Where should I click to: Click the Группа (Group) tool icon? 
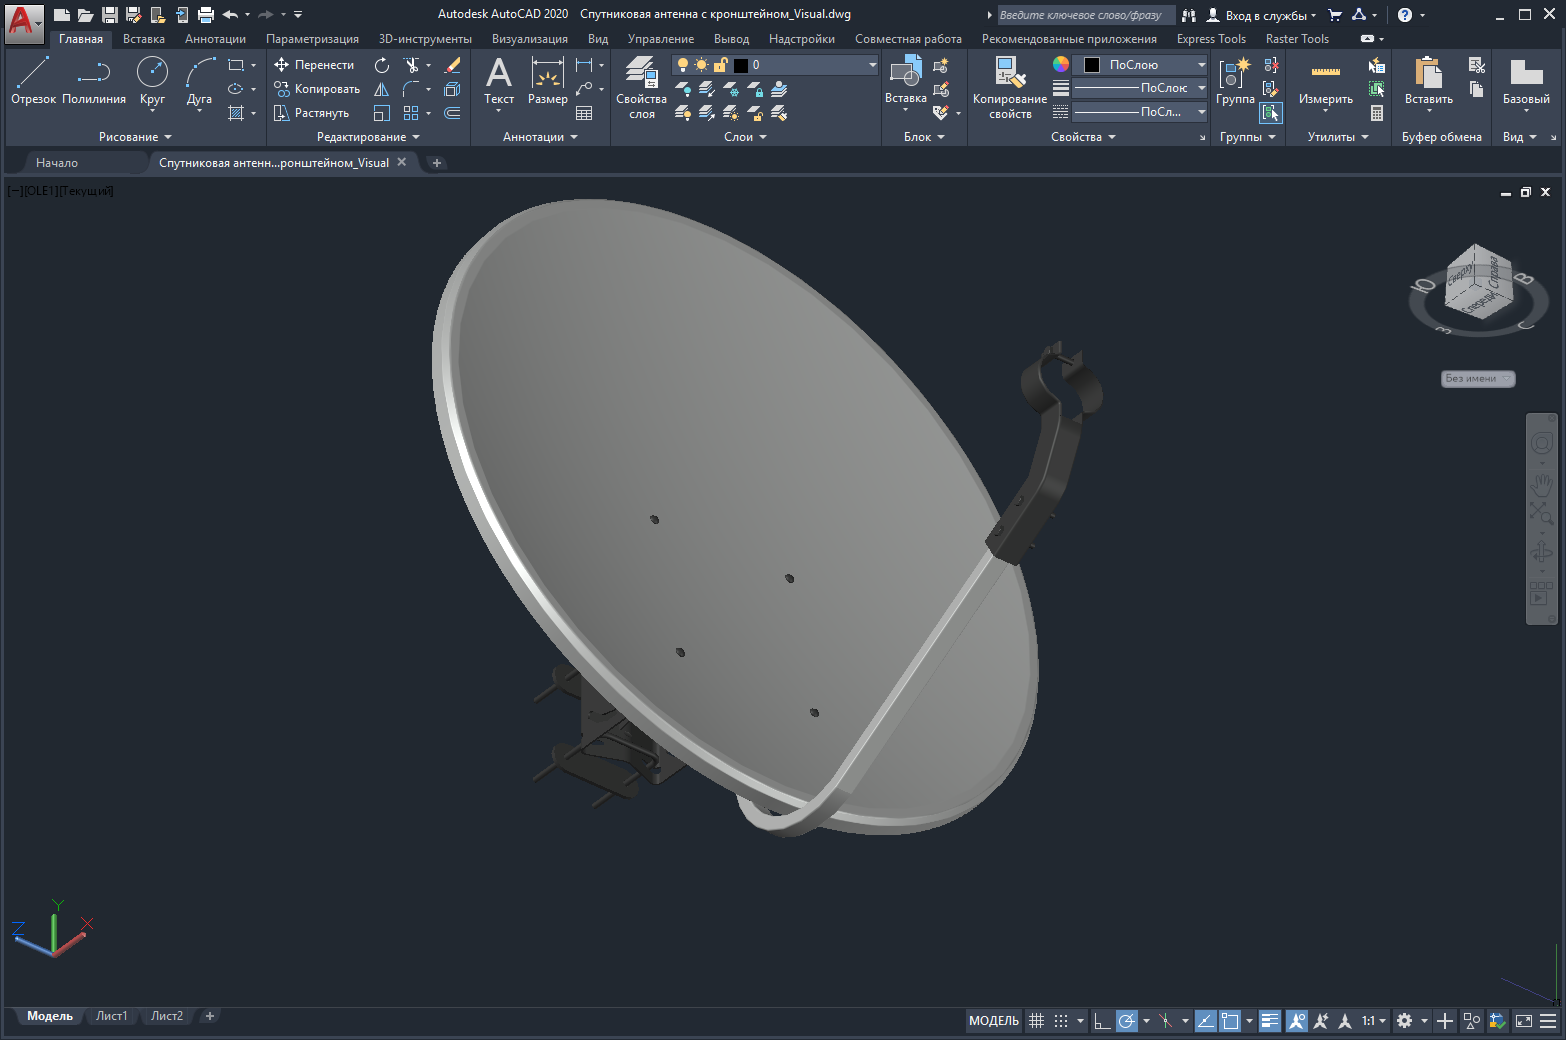tap(1235, 80)
